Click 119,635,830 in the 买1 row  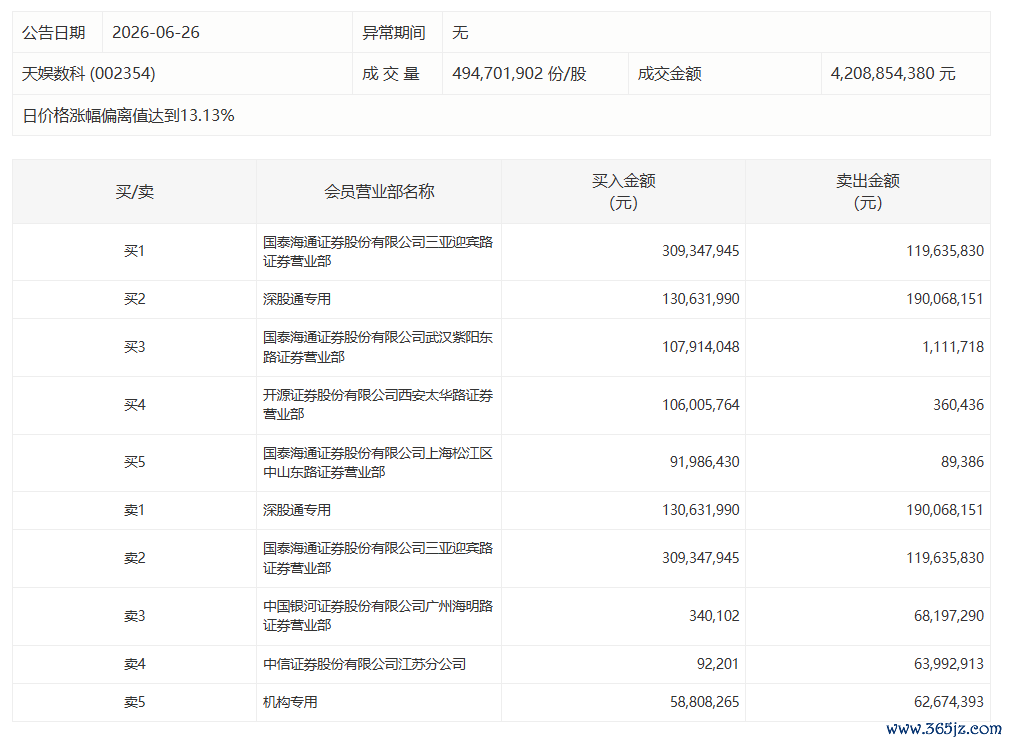945,251
